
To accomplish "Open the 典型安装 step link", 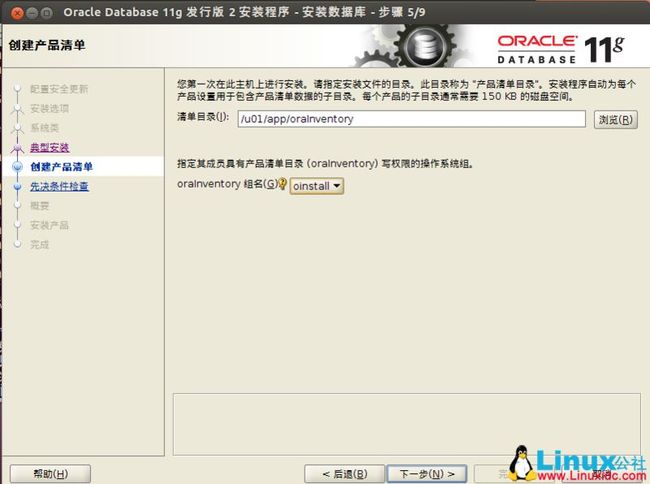I will coord(50,147).
